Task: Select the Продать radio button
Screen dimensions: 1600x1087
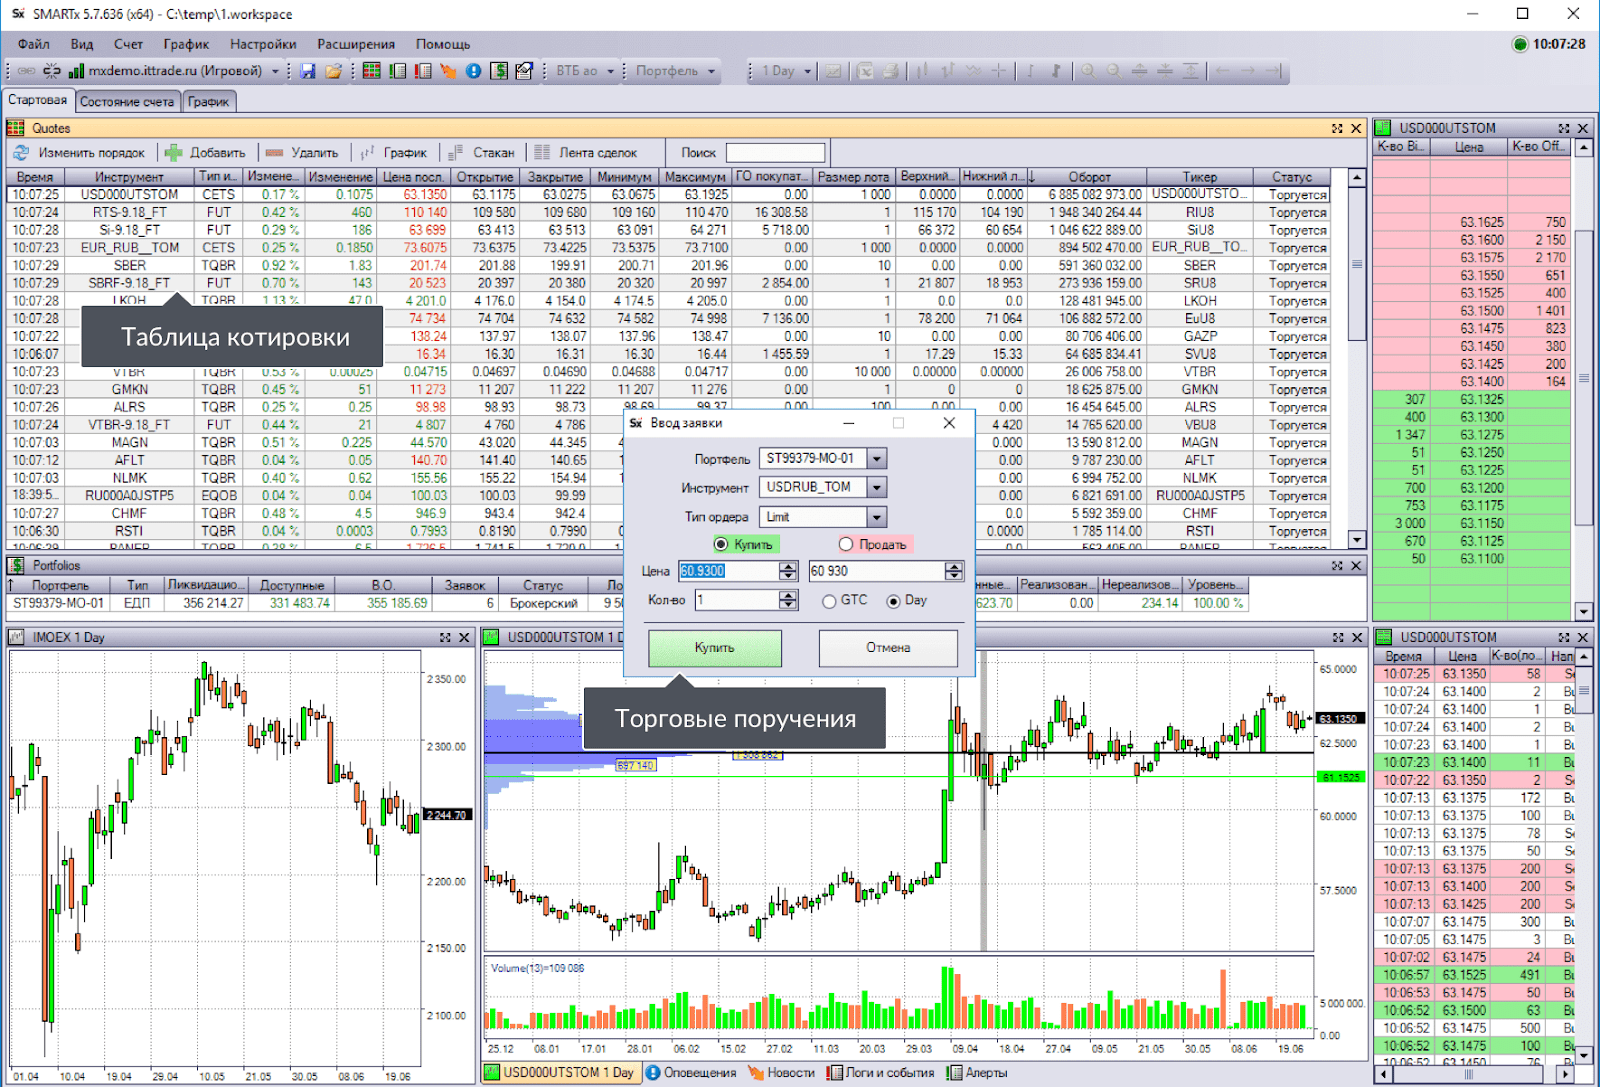Action: pyautogui.click(x=846, y=544)
